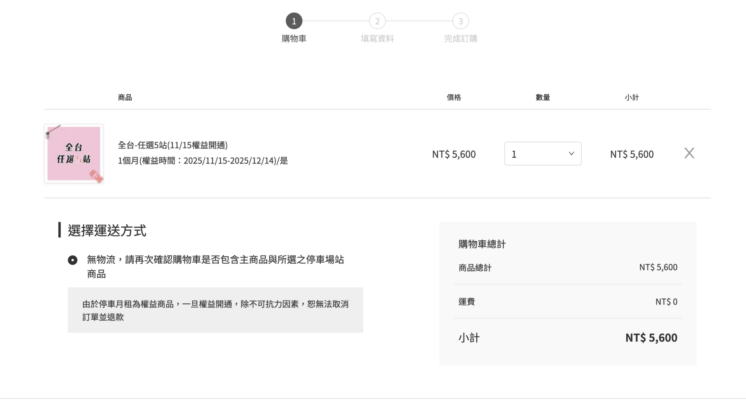
Task: Click the 停車月租 refund notice box
Action: point(215,309)
